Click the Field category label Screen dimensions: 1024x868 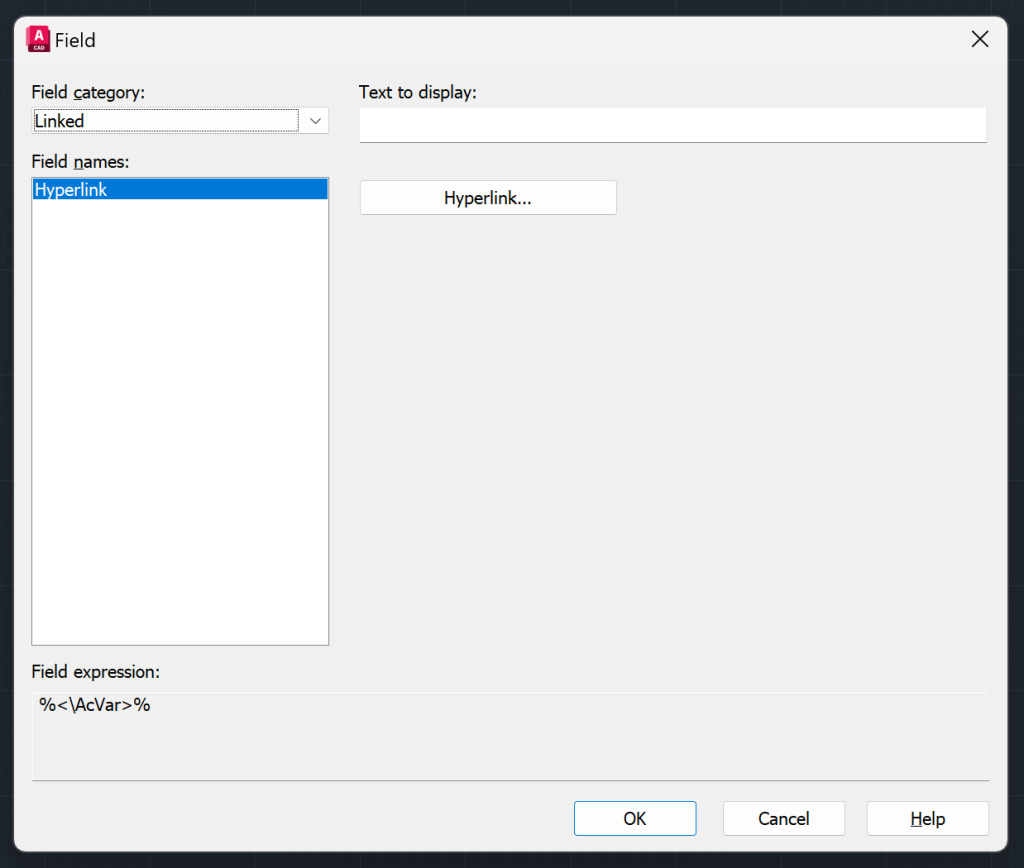click(x=90, y=91)
